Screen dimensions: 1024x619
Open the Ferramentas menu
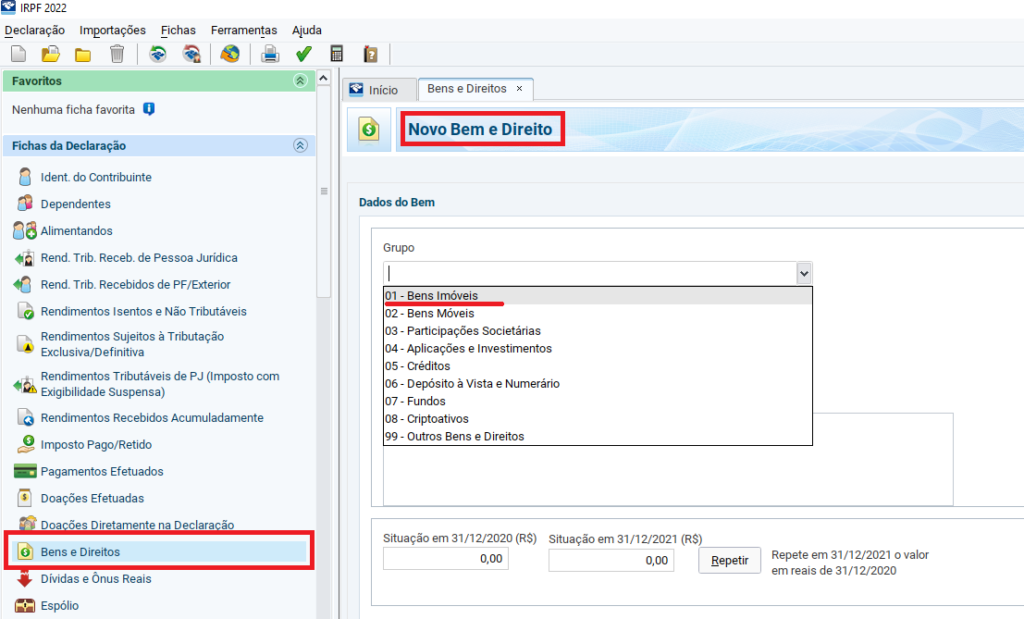[244, 30]
